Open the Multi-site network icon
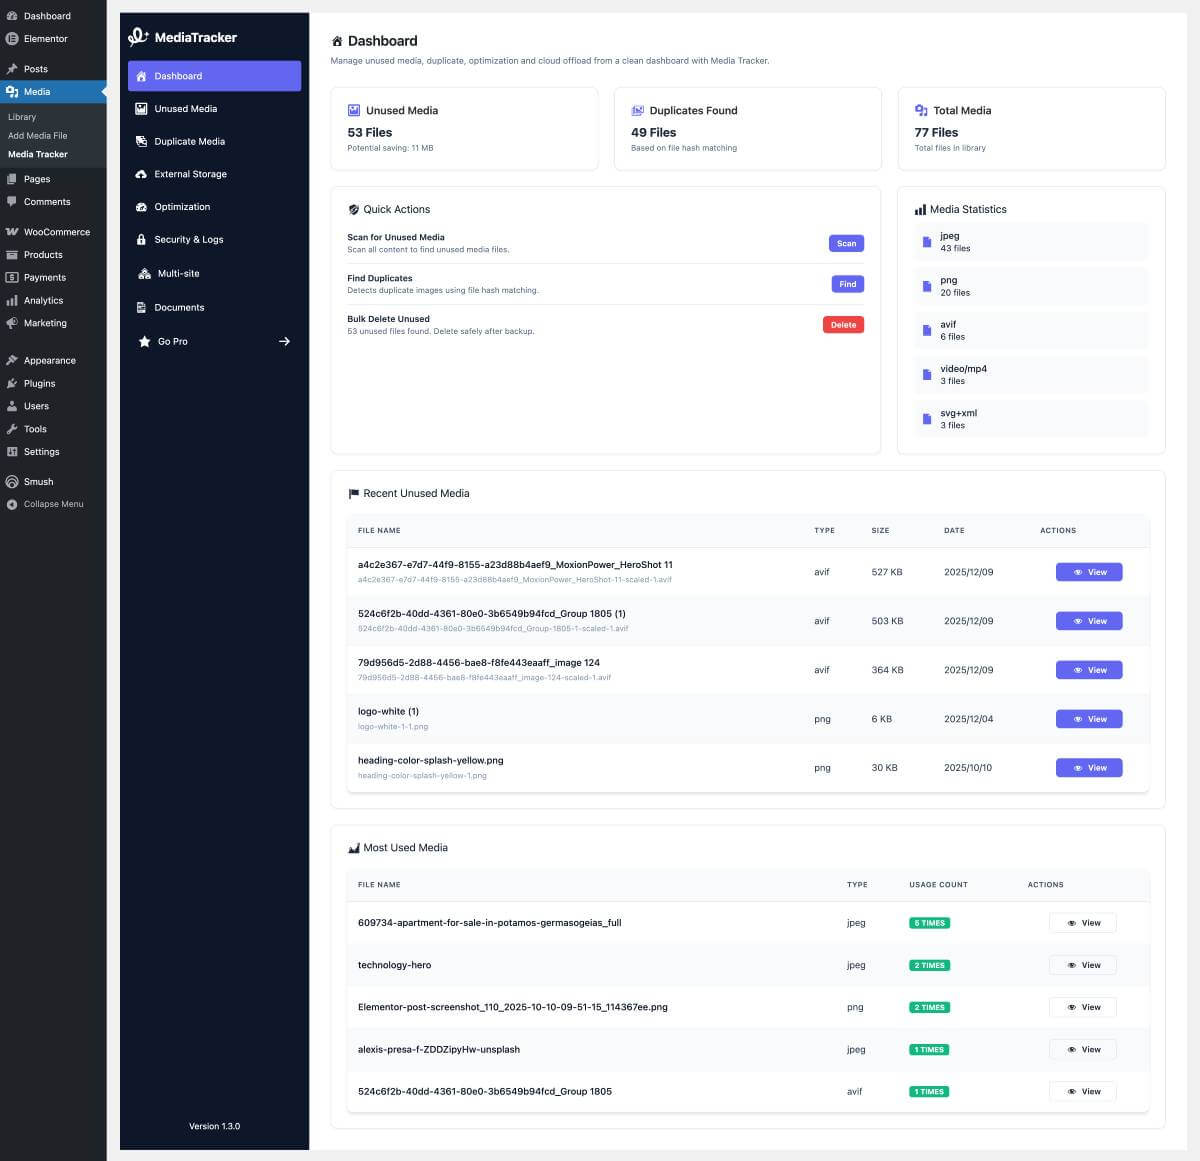 tap(144, 274)
